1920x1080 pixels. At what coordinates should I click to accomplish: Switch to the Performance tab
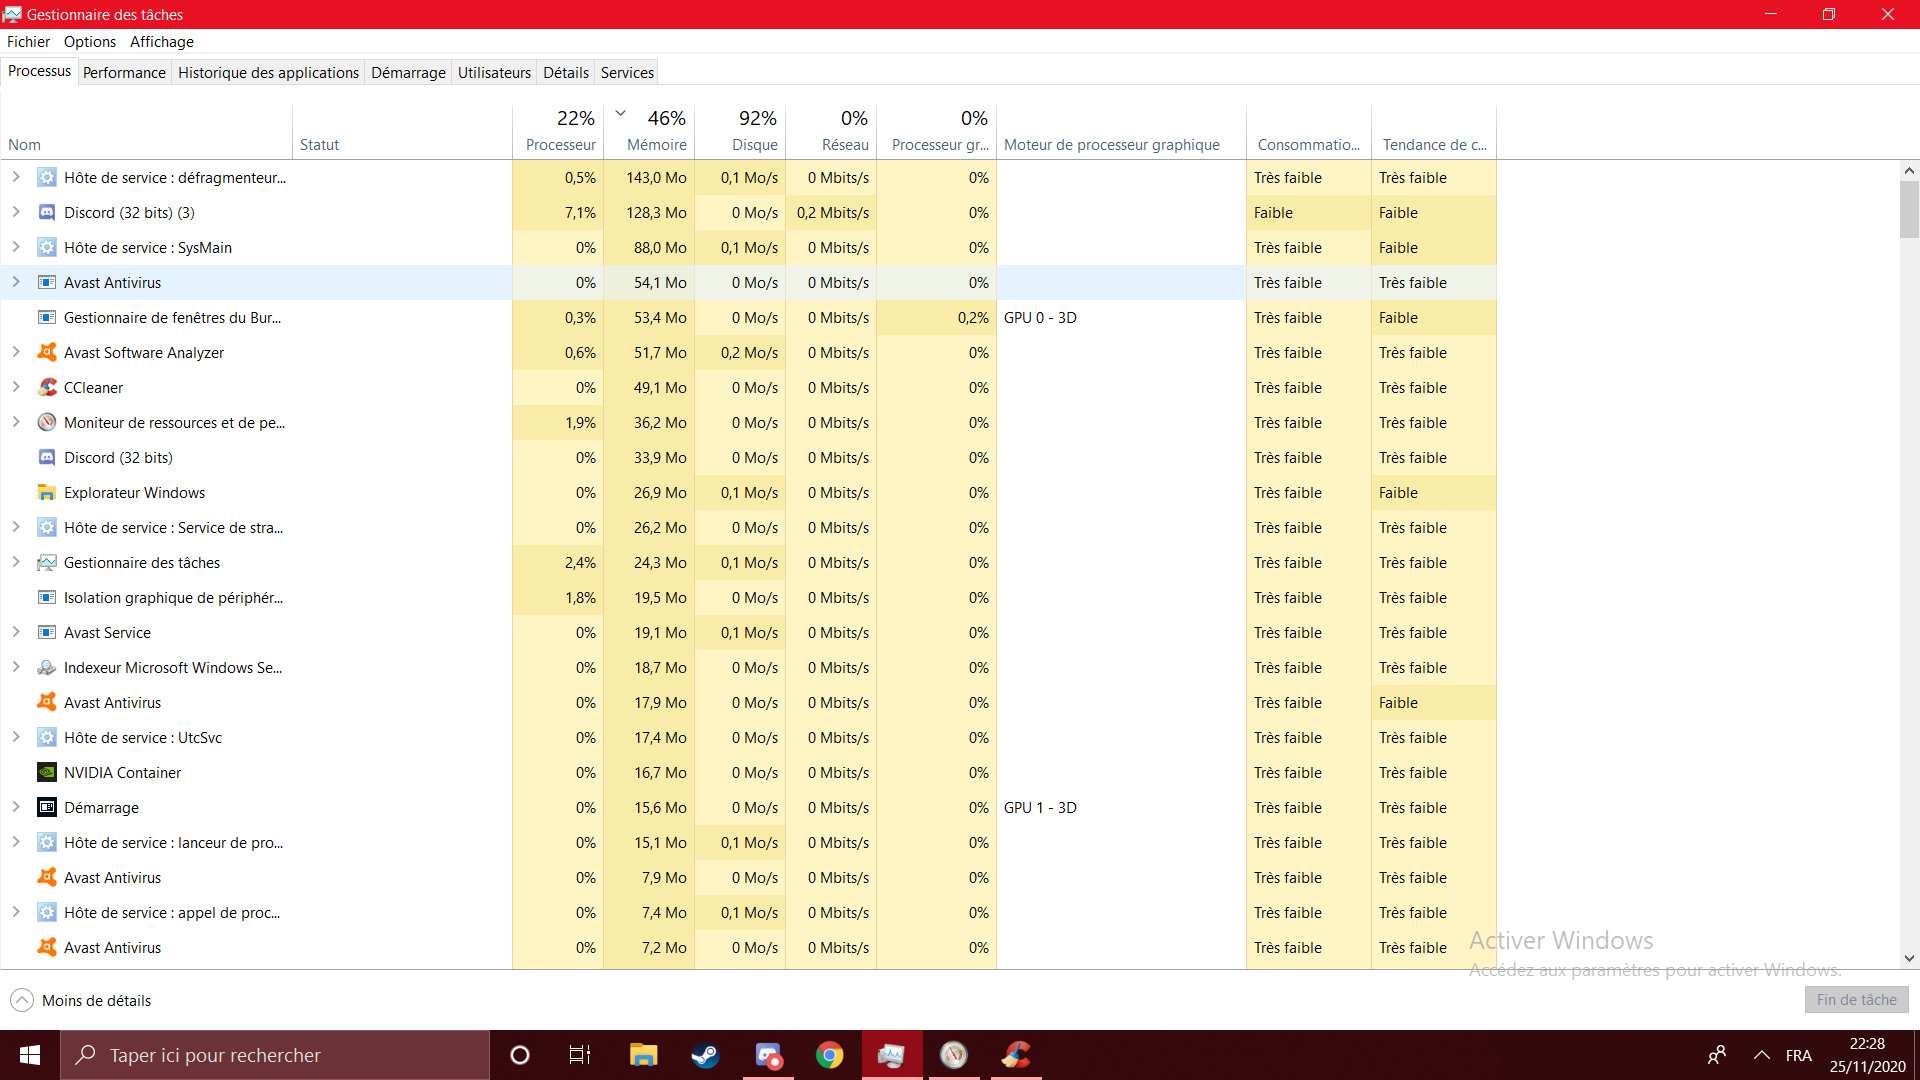coord(124,73)
